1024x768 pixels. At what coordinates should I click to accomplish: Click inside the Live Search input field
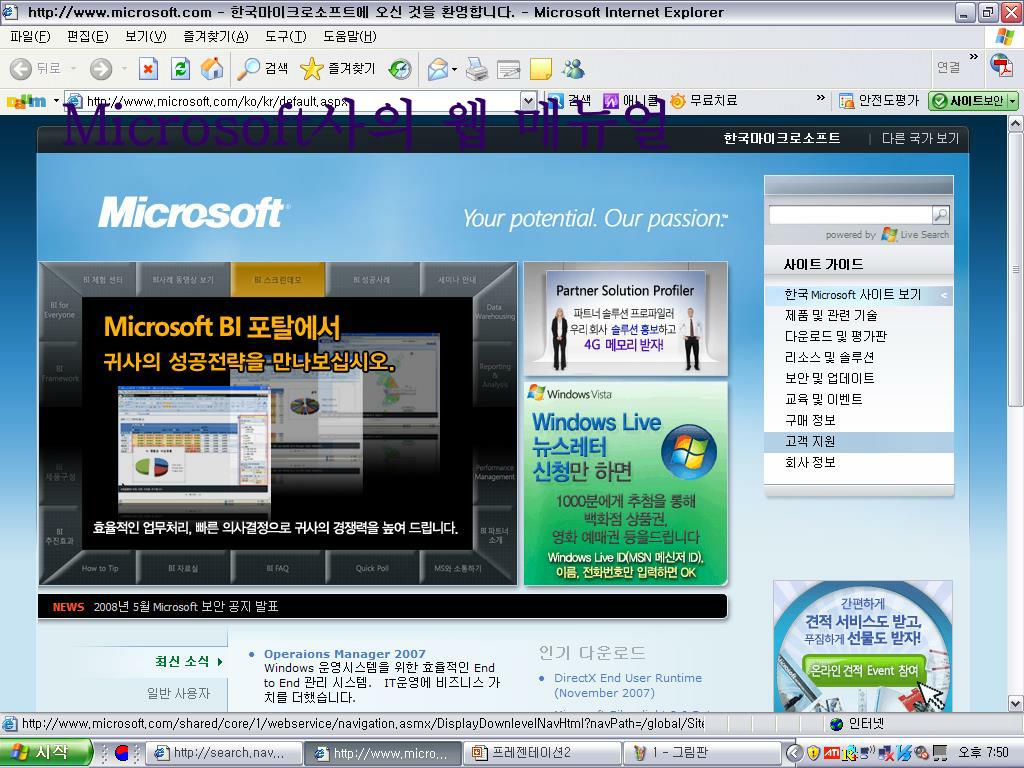pyautogui.click(x=850, y=214)
